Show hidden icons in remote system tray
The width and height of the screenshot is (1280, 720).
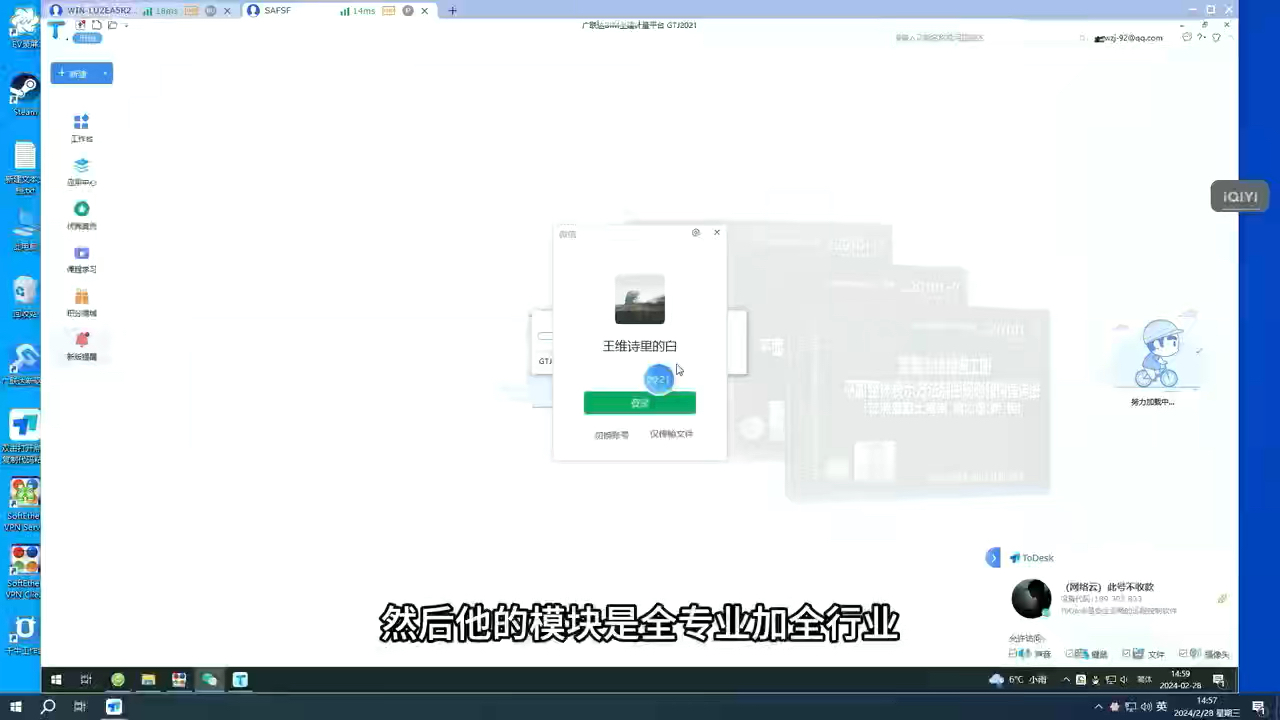pos(1066,680)
